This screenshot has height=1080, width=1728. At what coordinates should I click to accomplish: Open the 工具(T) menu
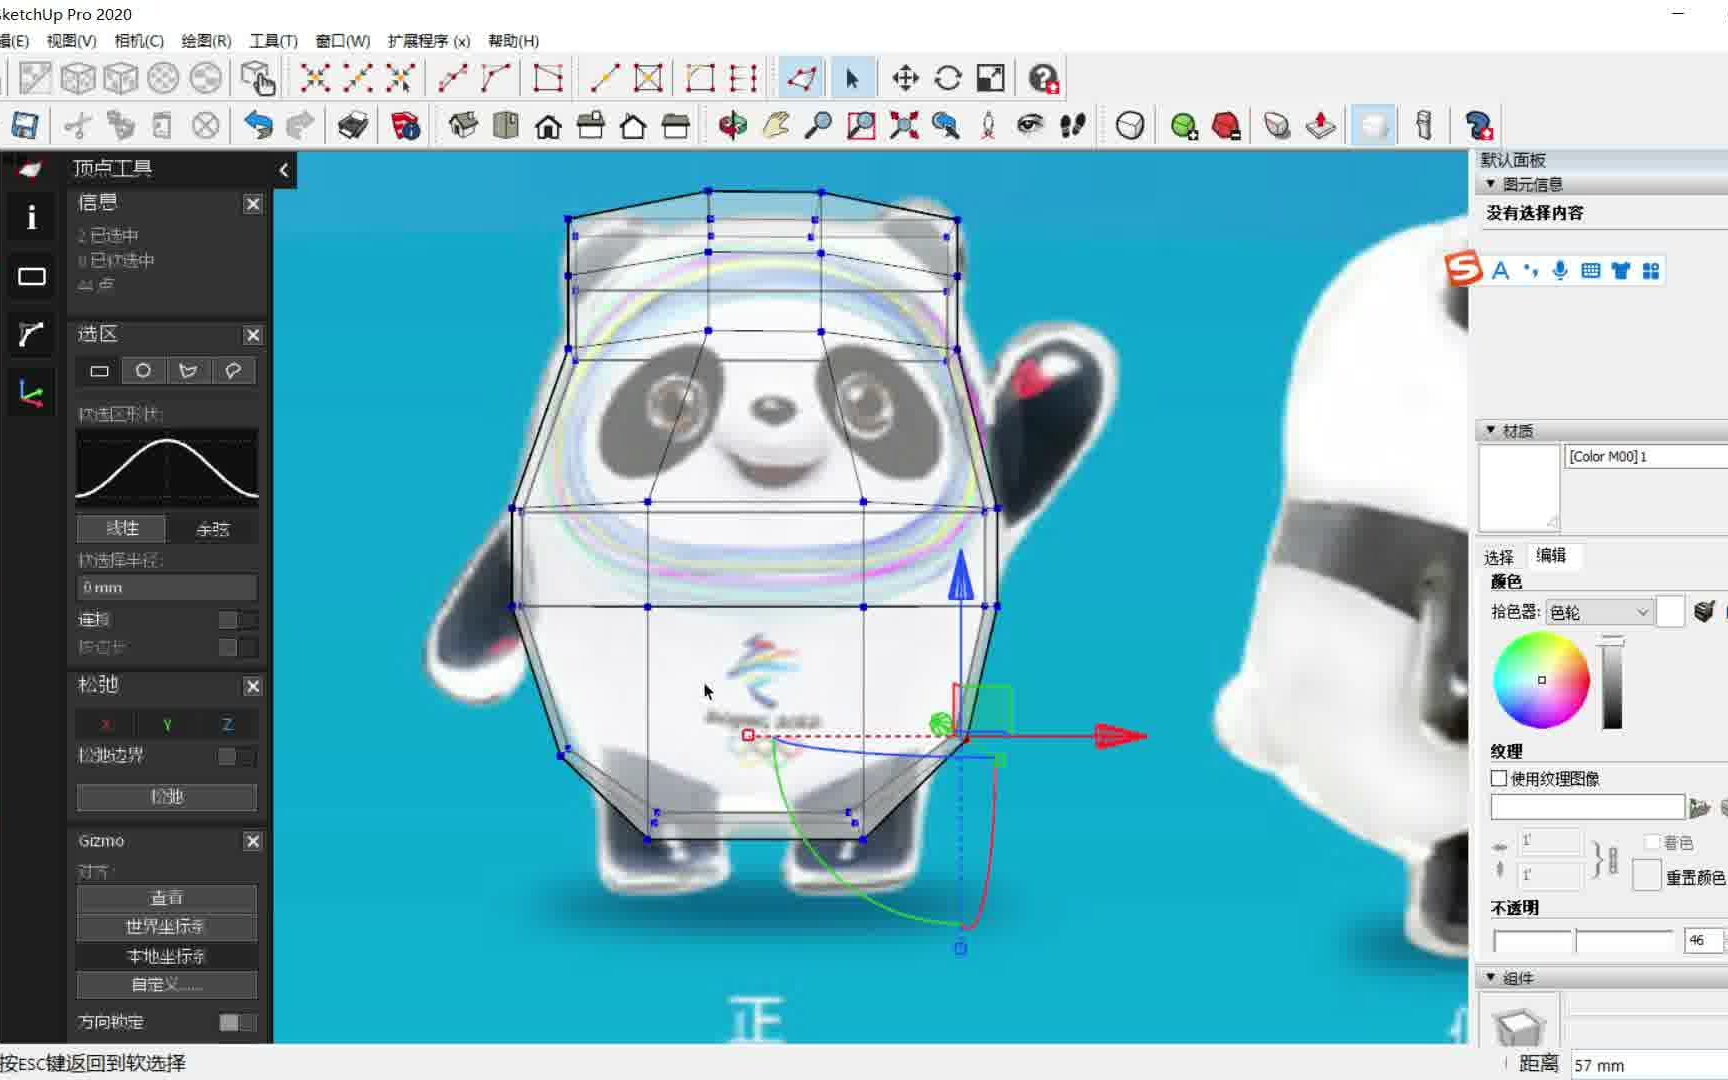coord(273,41)
